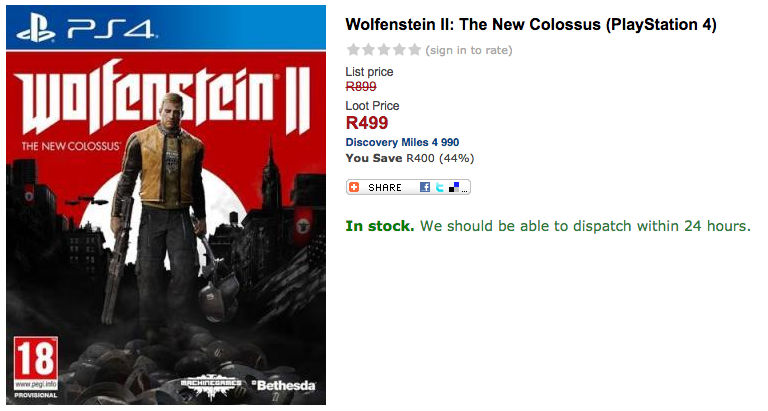Viewport: 768px width, 411px height.
Task: Open more share options ellipsis
Action: pos(465,187)
